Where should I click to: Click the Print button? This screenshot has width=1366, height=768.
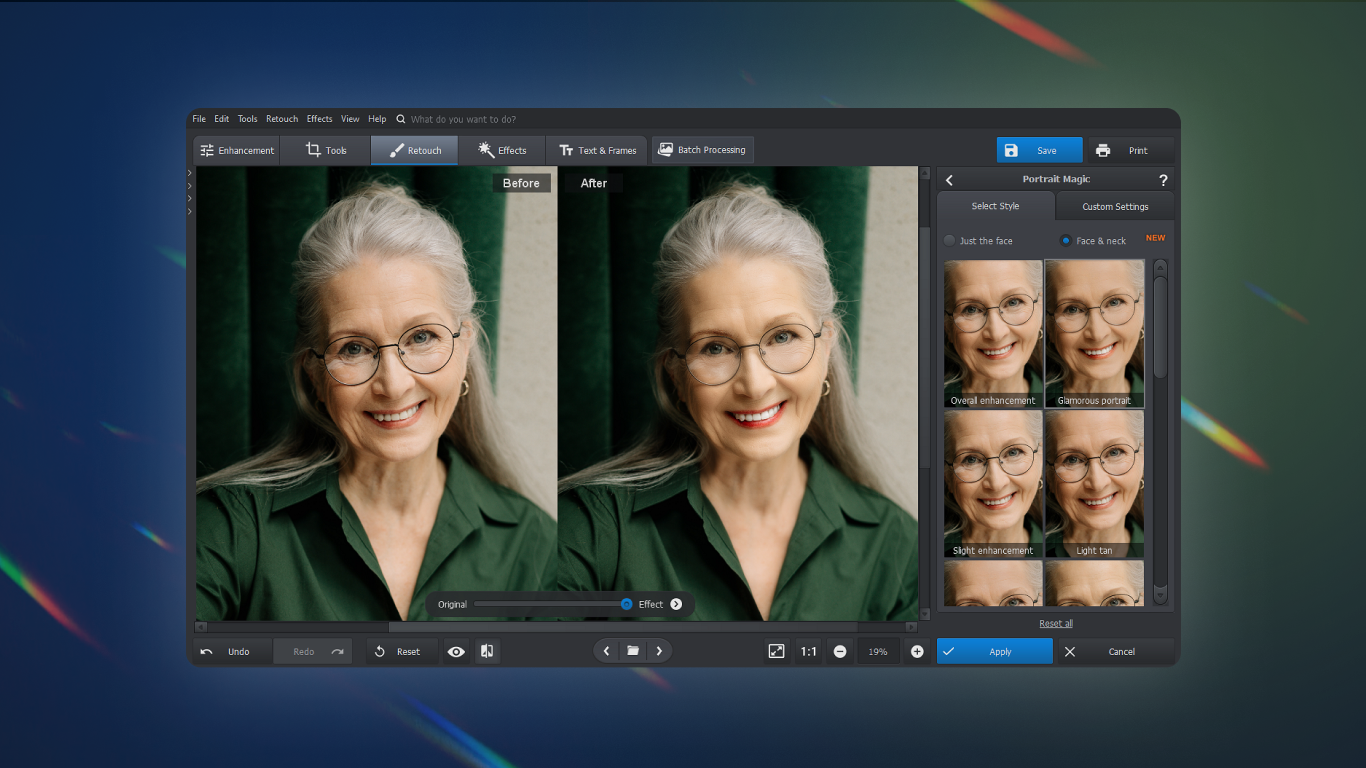1130,151
